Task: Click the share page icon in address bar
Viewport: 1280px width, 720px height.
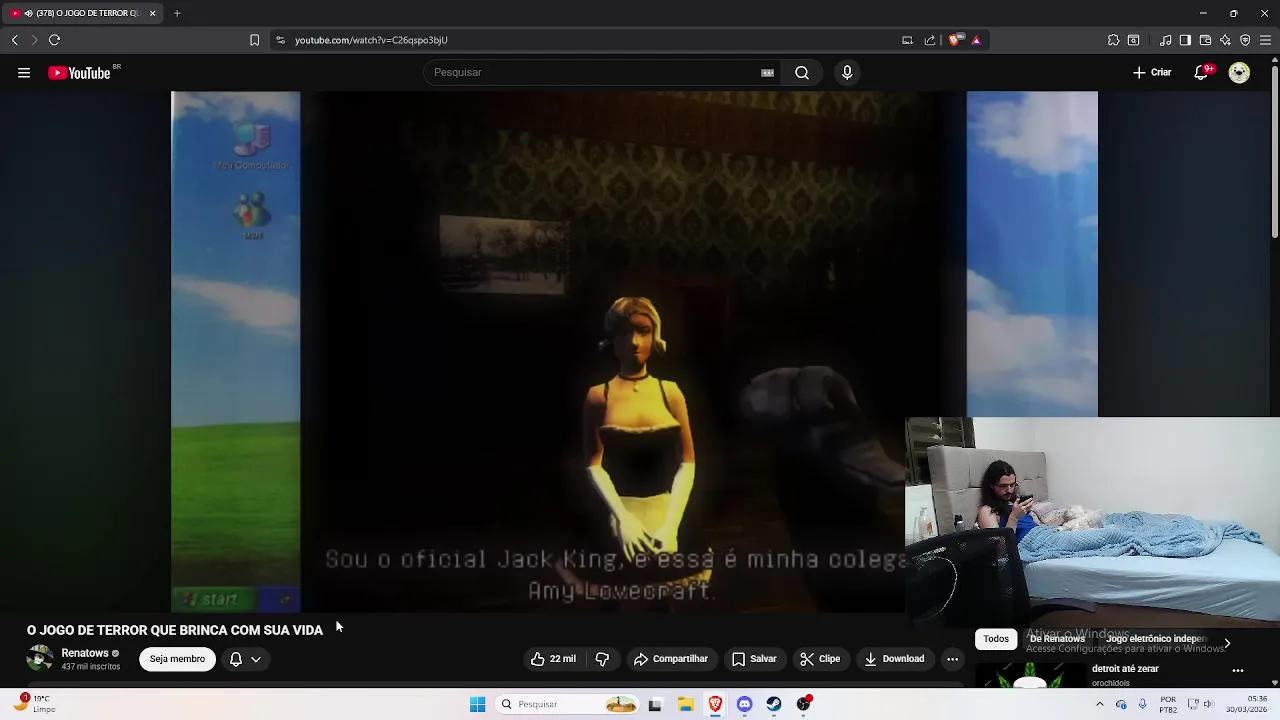Action: click(930, 40)
